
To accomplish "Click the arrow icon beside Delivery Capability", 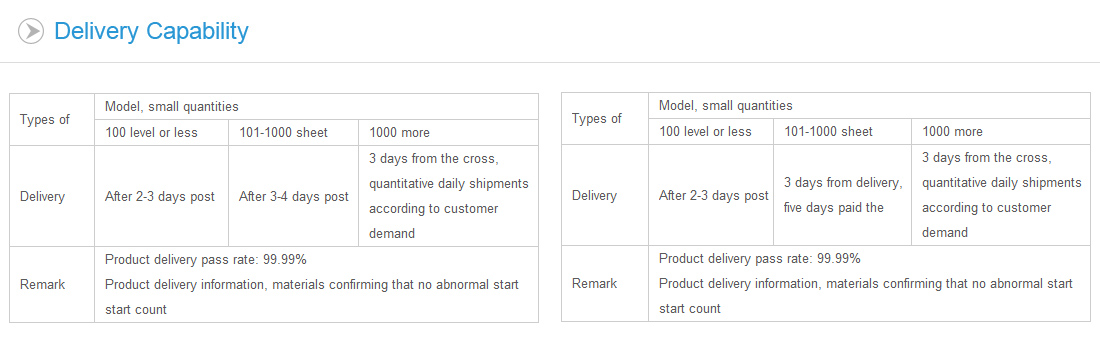I will 31,31.
